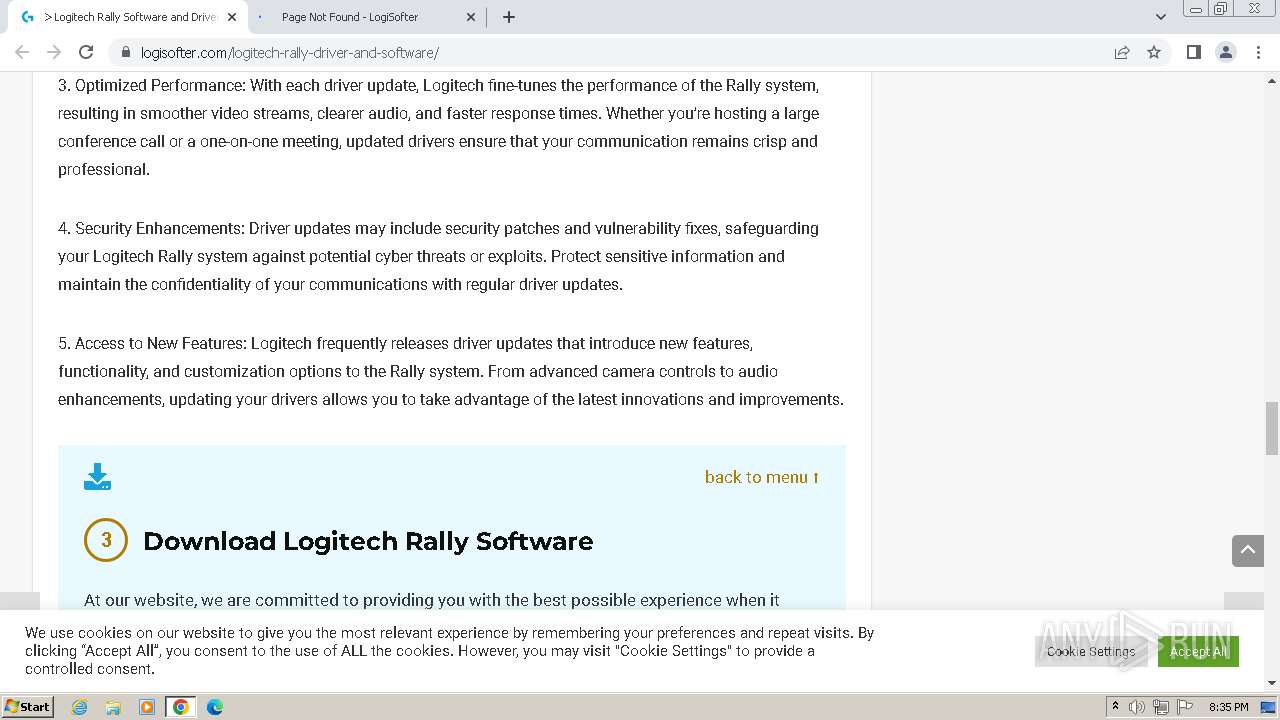This screenshot has width=1280, height=720.
Task: Bookmark this tab with star
Action: coord(1154,52)
